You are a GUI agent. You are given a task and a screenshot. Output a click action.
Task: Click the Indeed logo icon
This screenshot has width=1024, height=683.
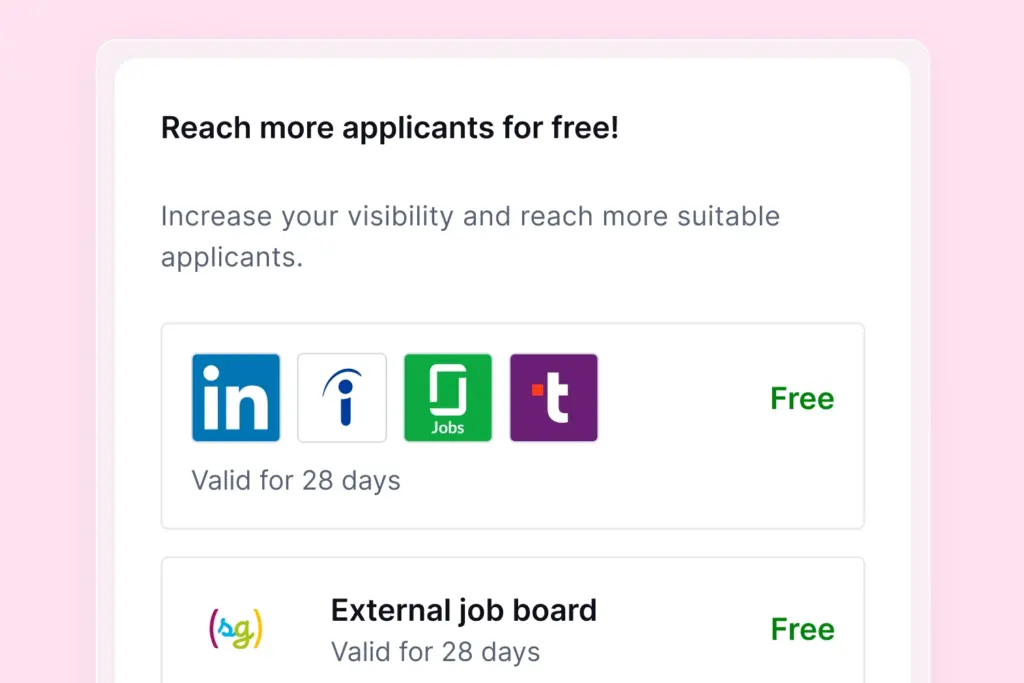[342, 397]
